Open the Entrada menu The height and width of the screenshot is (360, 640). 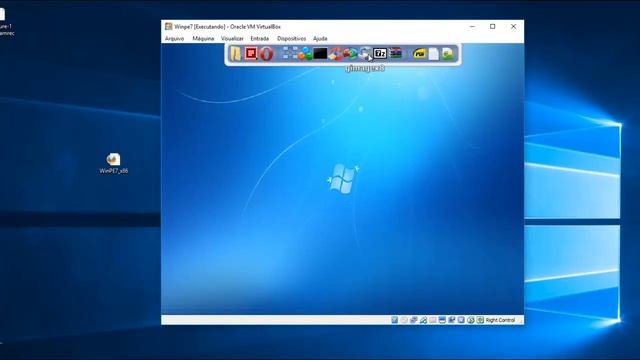click(260, 38)
